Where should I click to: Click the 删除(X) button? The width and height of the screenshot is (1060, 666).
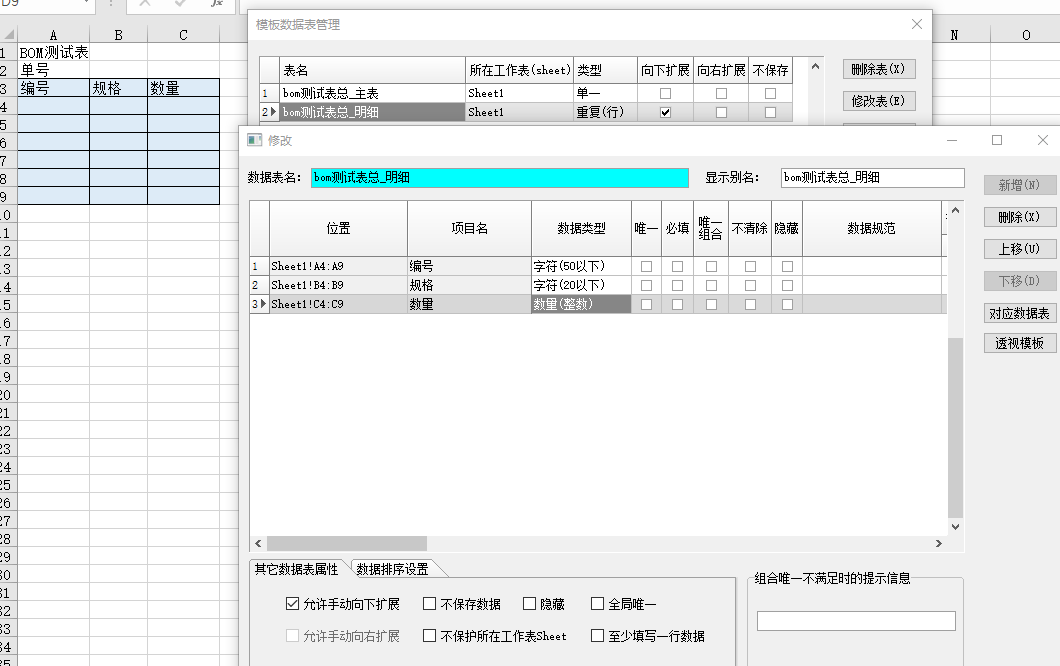coord(1019,217)
